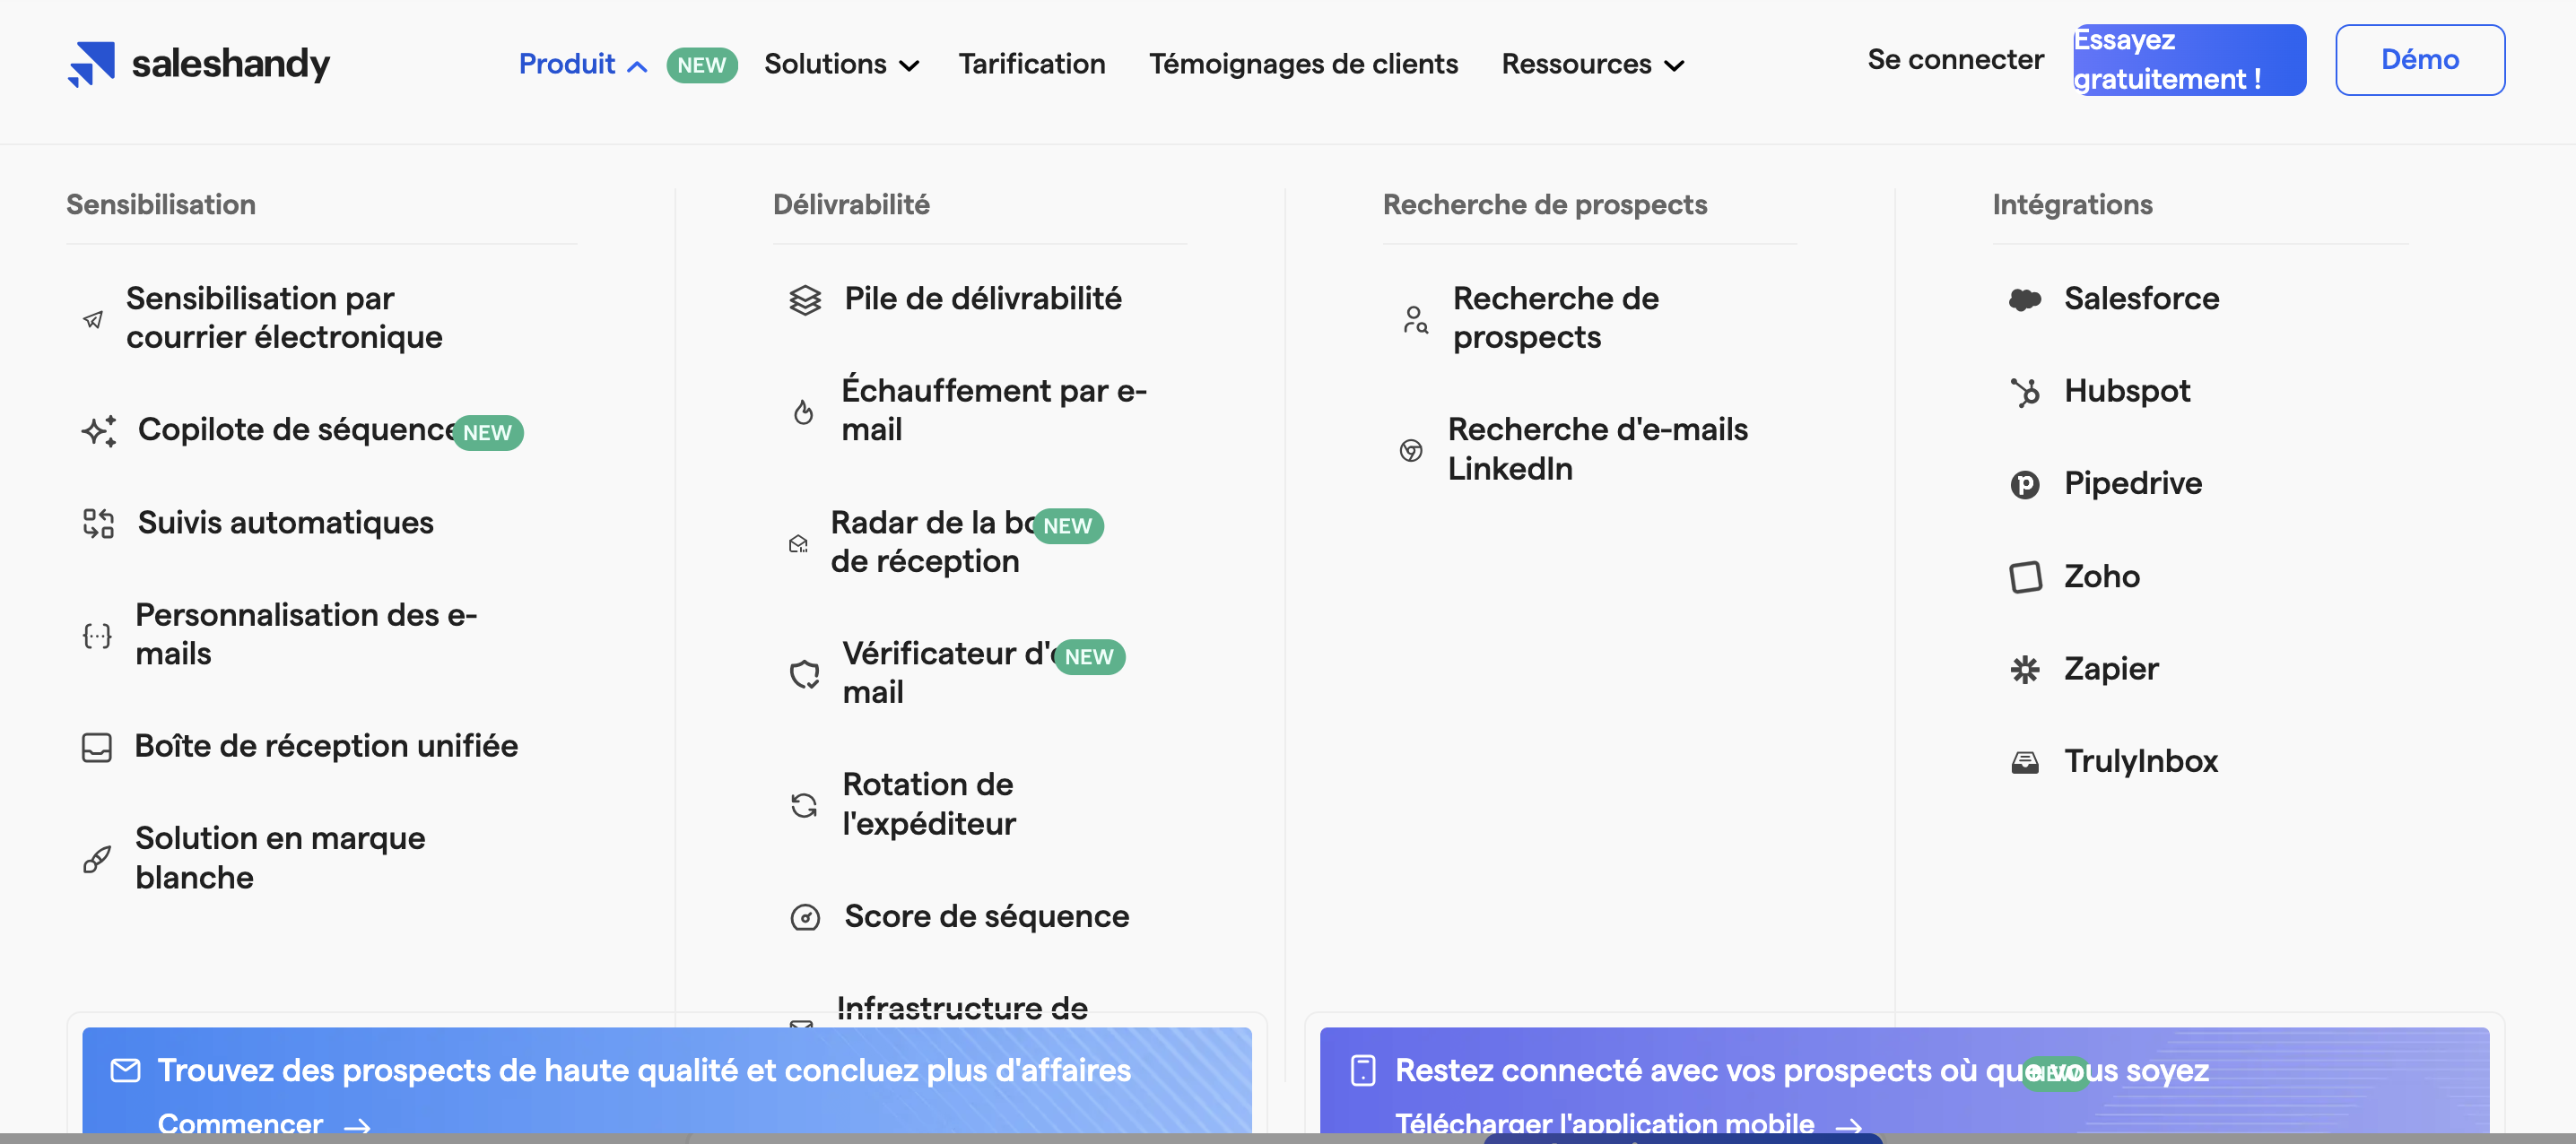Click the sparkle icon for Copilote de séquence
This screenshot has height=1144, width=2576.
(99, 431)
